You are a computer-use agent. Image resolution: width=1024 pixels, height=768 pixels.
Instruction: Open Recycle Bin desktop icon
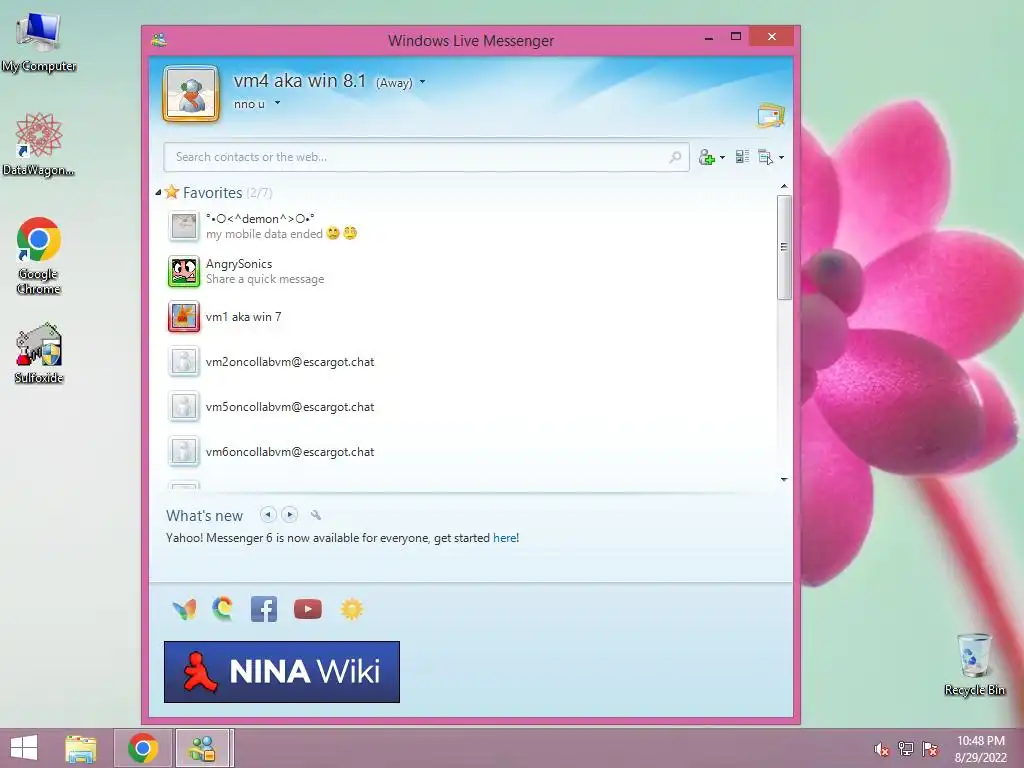pyautogui.click(x=974, y=664)
